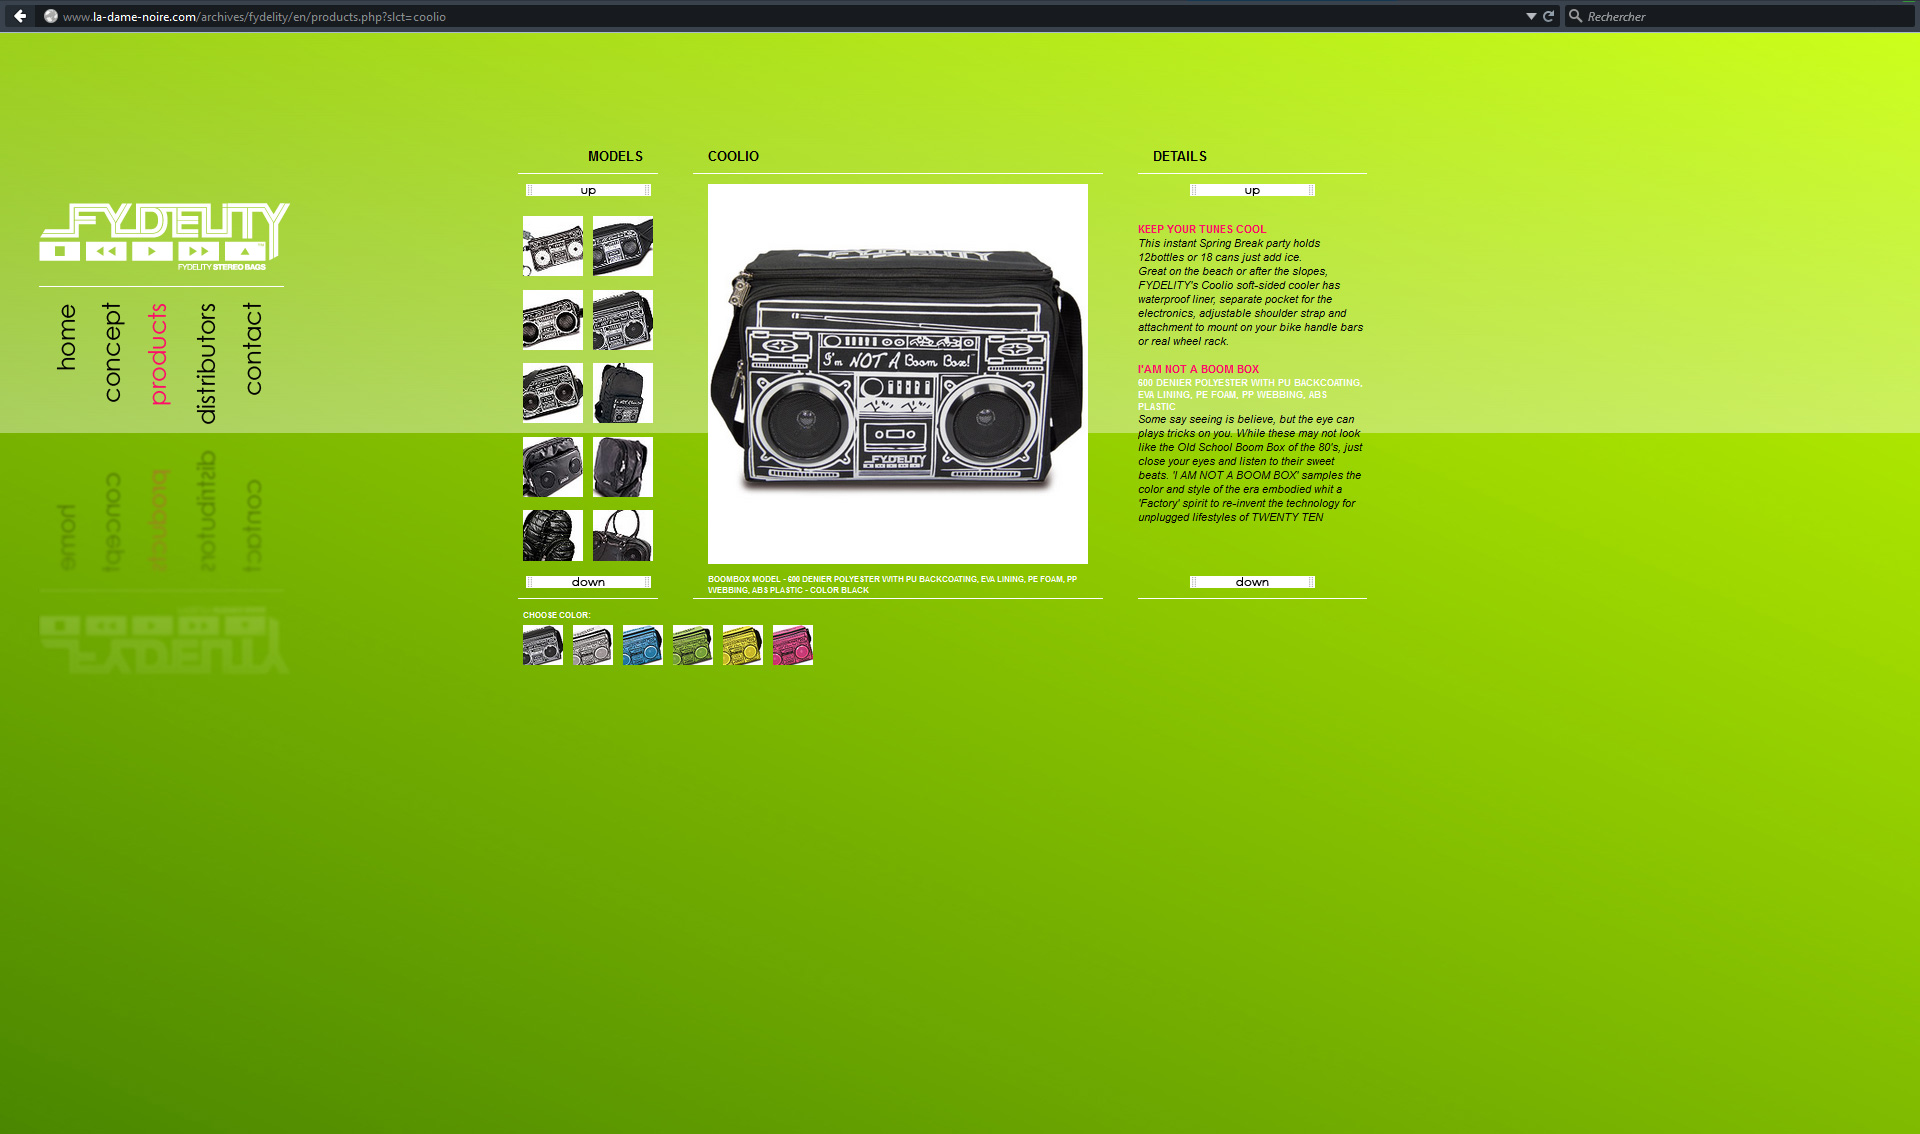Image resolution: width=1920 pixels, height=1134 pixels.
Task: Choose the grey/white color swatch
Action: (x=593, y=645)
